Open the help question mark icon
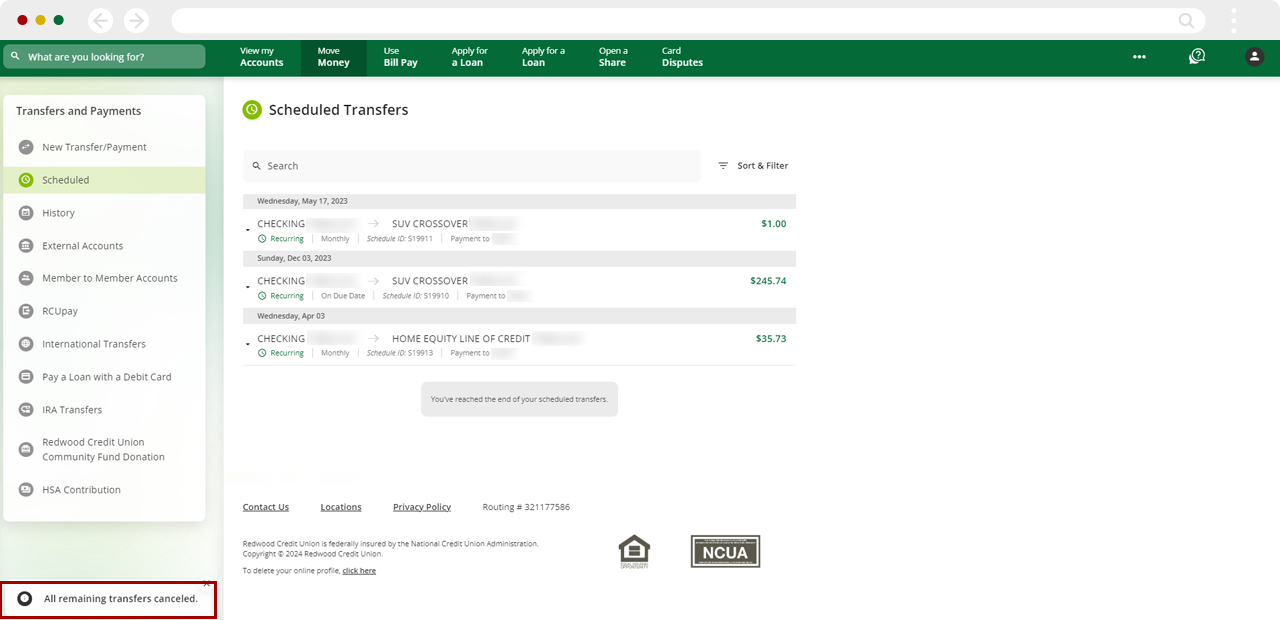Screen dimensions: 1280x620 [x=1197, y=56]
